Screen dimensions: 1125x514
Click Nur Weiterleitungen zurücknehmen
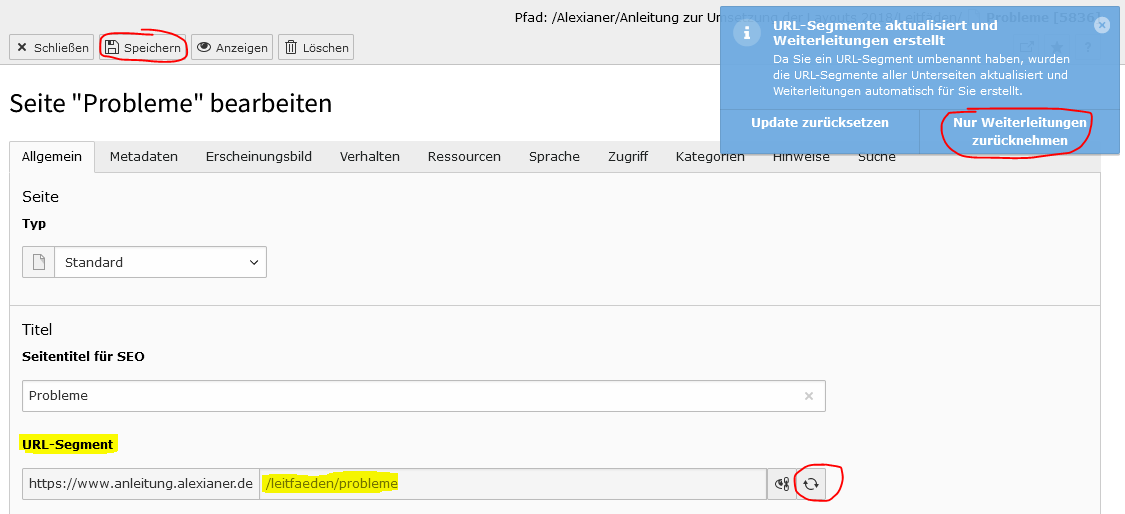1020,131
